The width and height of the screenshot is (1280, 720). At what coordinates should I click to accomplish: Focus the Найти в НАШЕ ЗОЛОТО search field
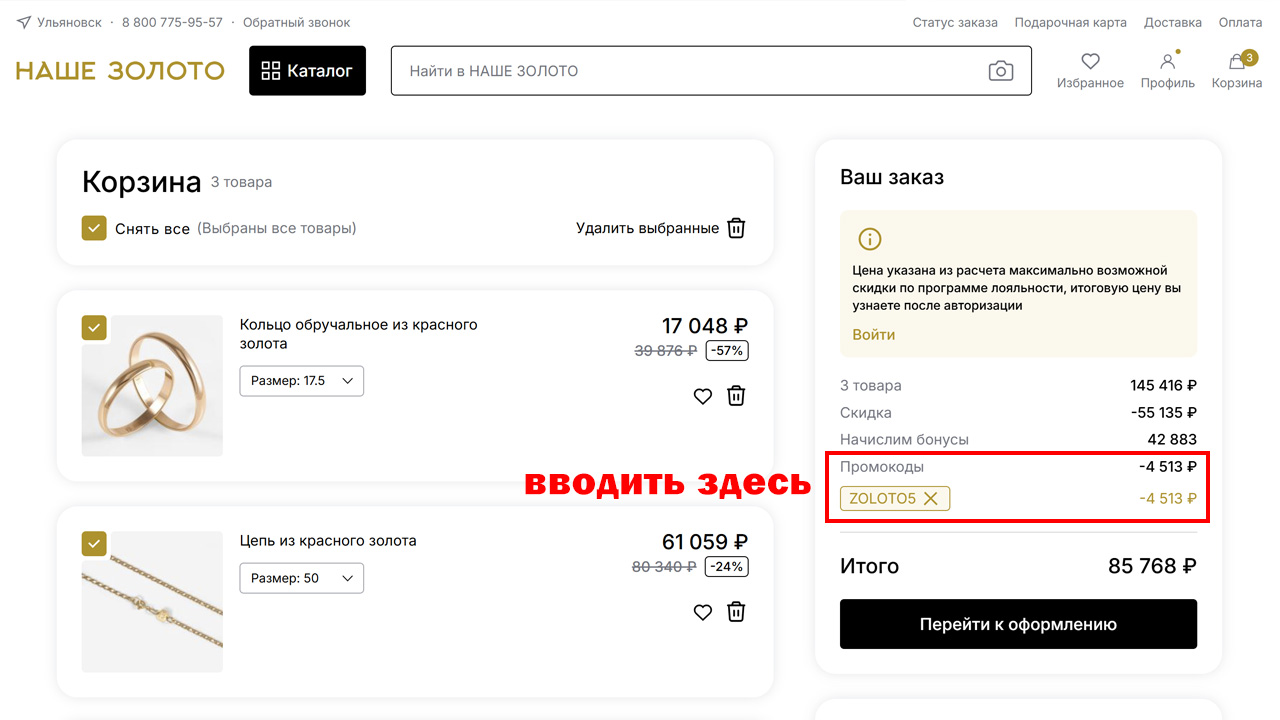tap(711, 71)
